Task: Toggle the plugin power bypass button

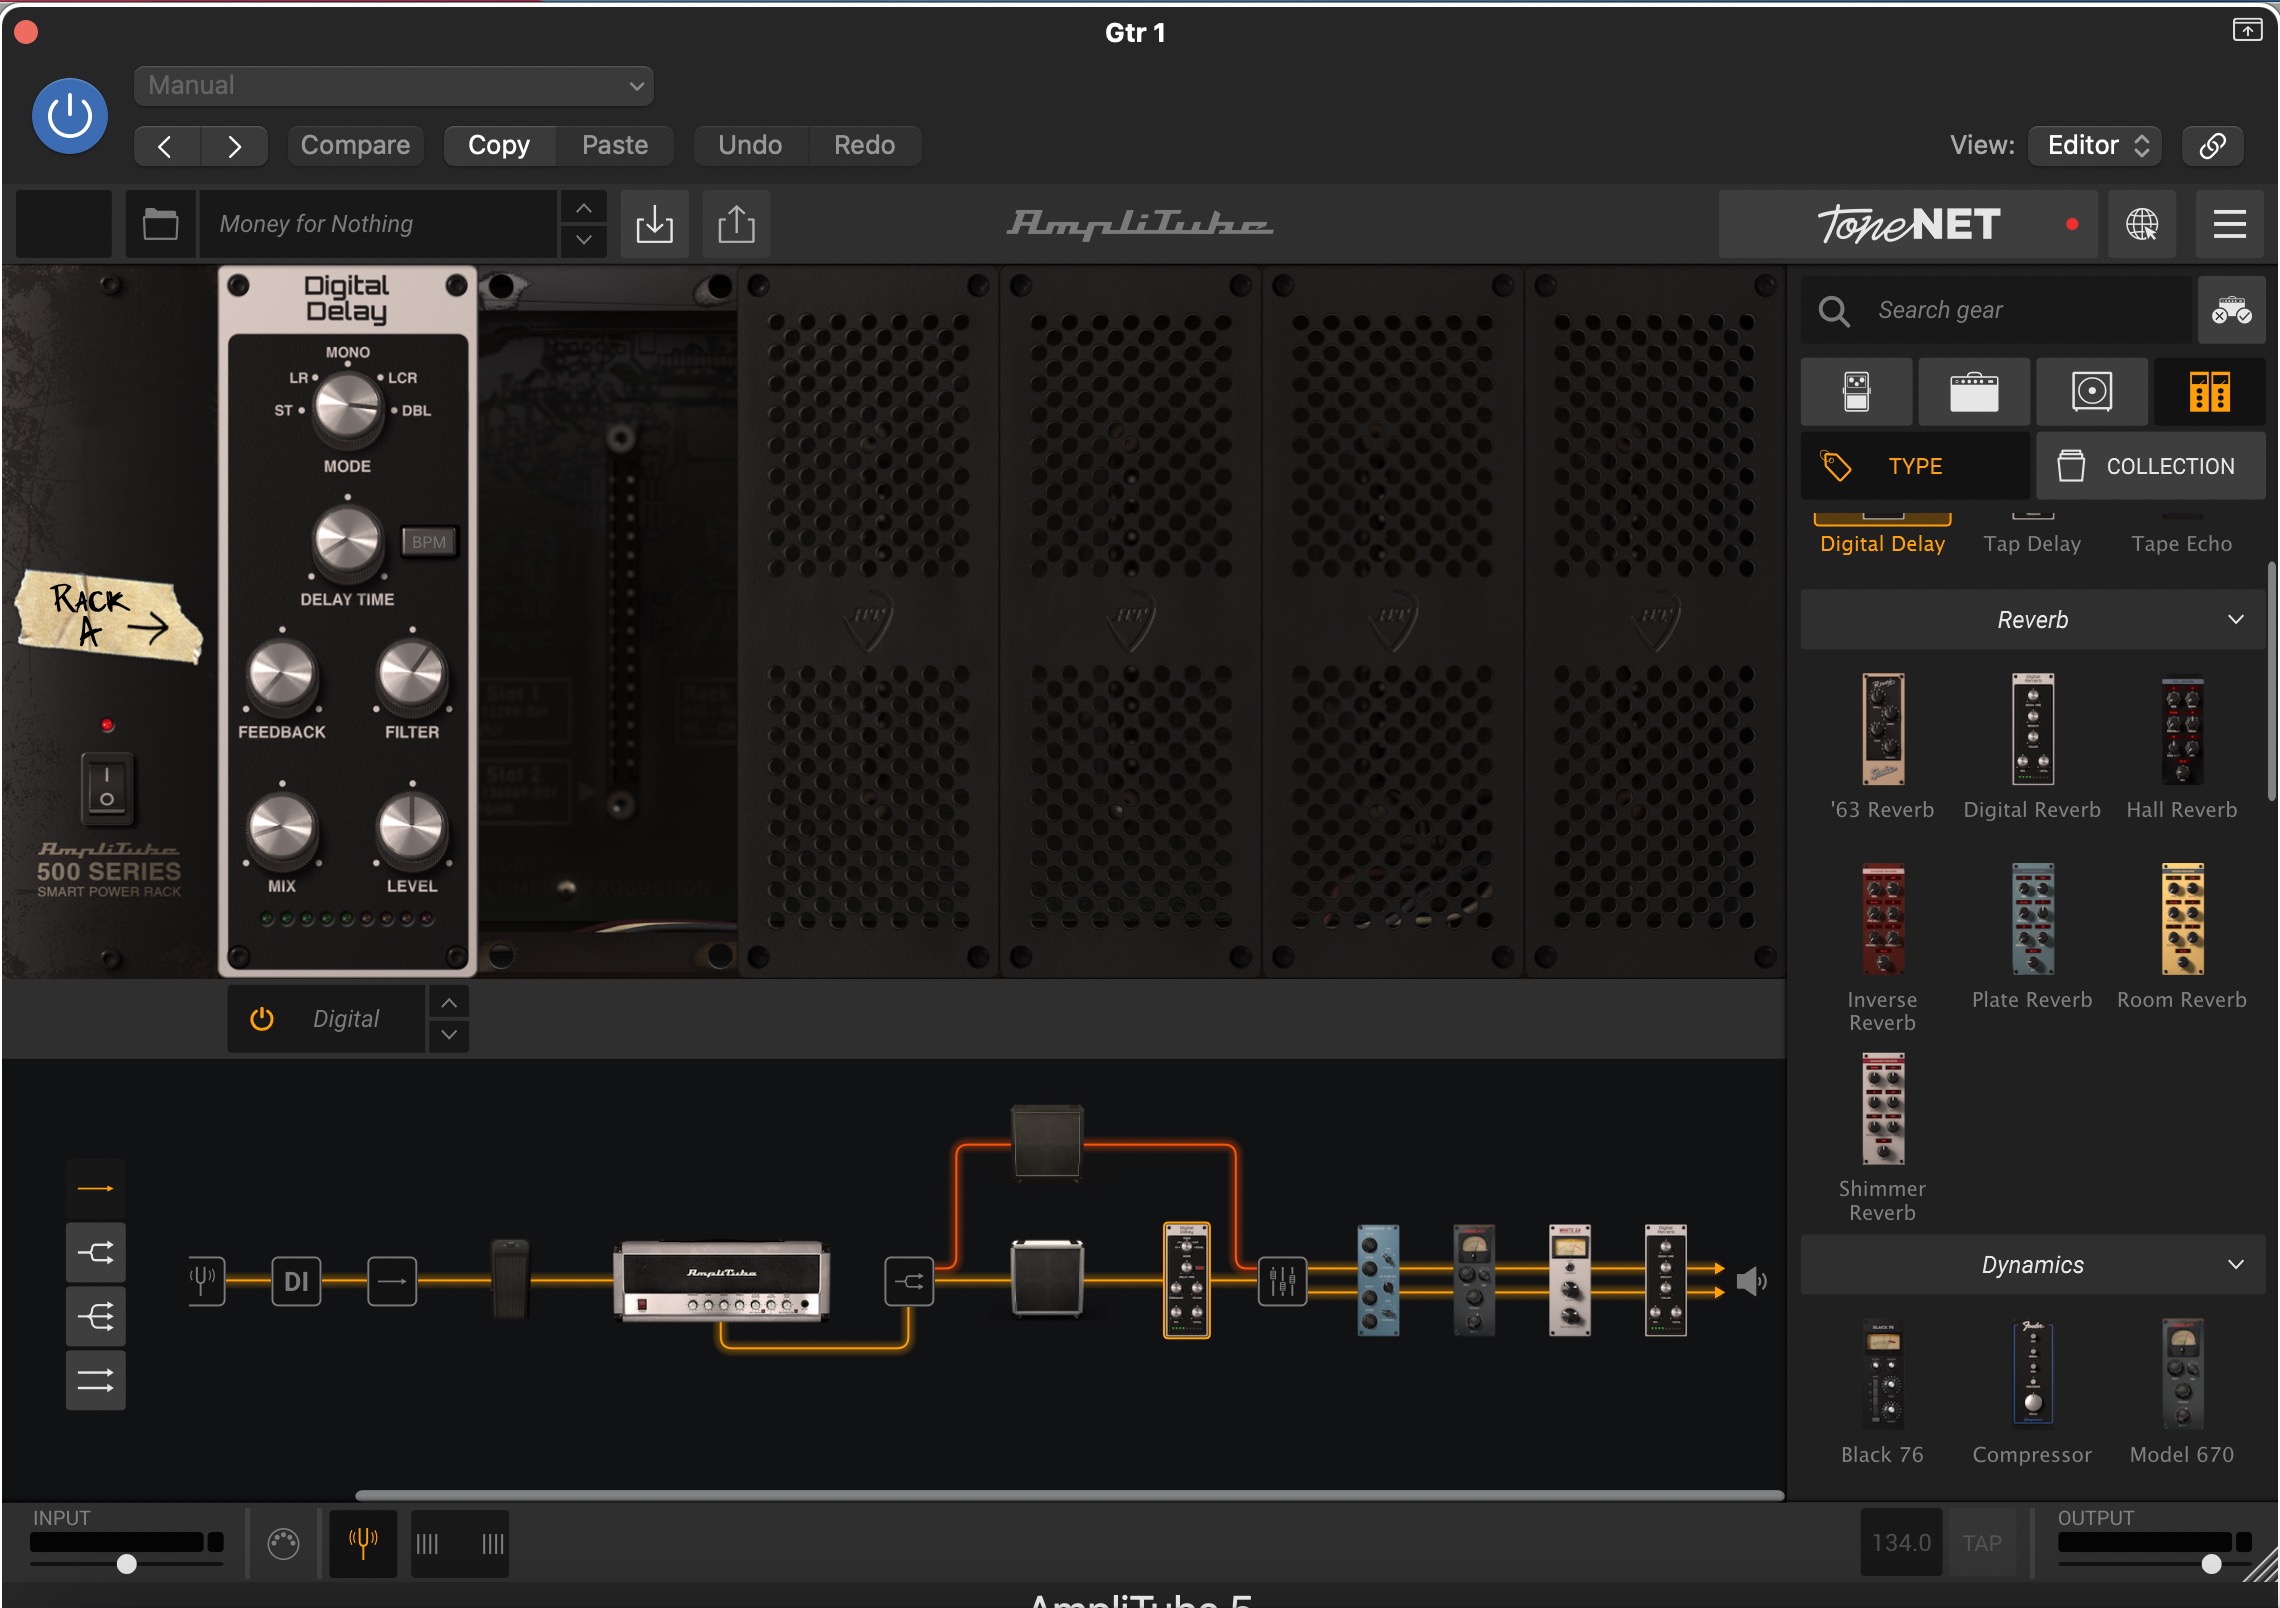Action: click(x=70, y=116)
